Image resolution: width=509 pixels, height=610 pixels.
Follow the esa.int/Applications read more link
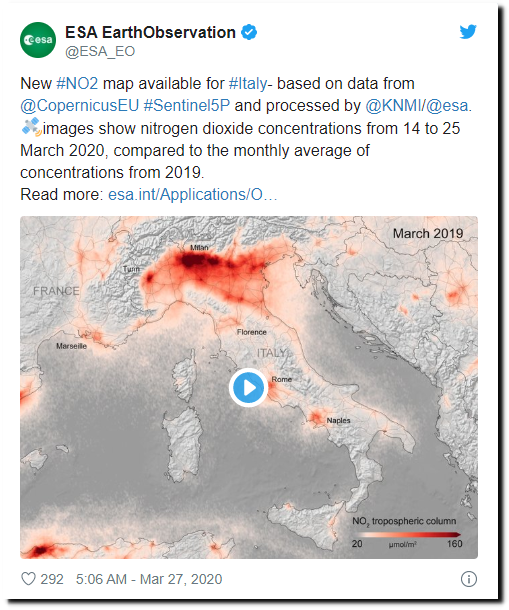(193, 195)
